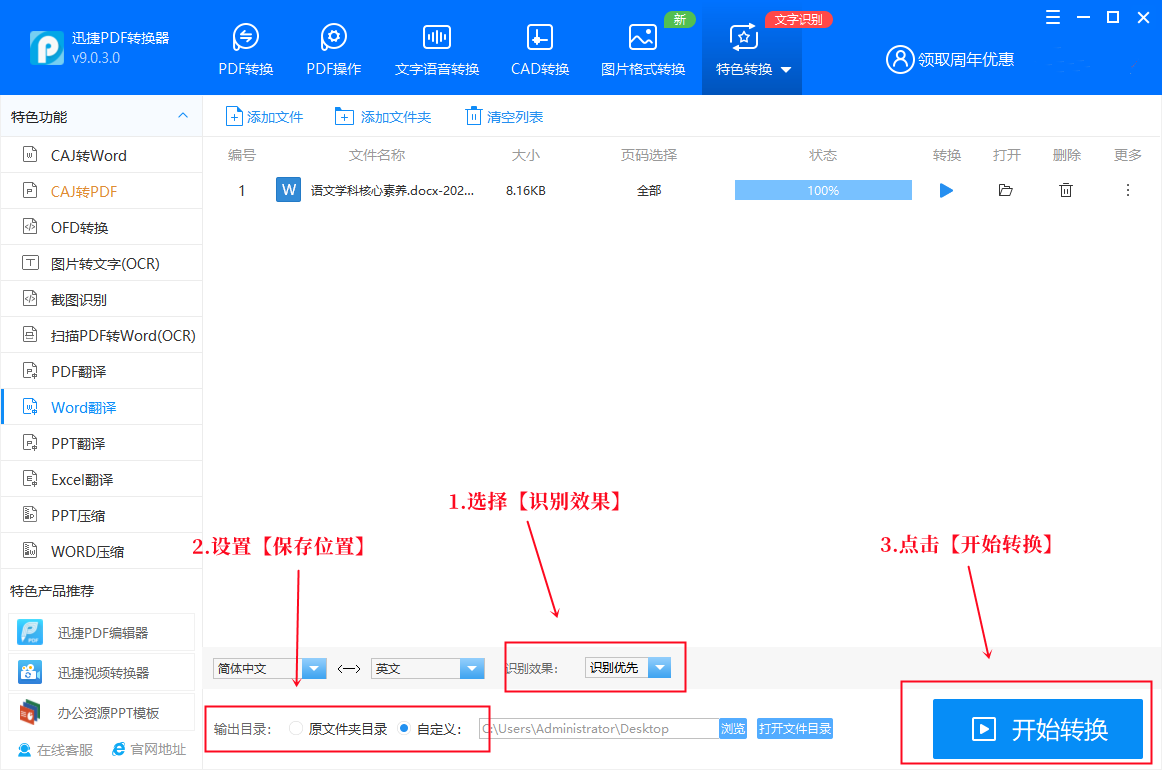Image resolution: width=1162 pixels, height=770 pixels.
Task: Open the 简体中文 source language dropdown
Action: [x=270, y=668]
